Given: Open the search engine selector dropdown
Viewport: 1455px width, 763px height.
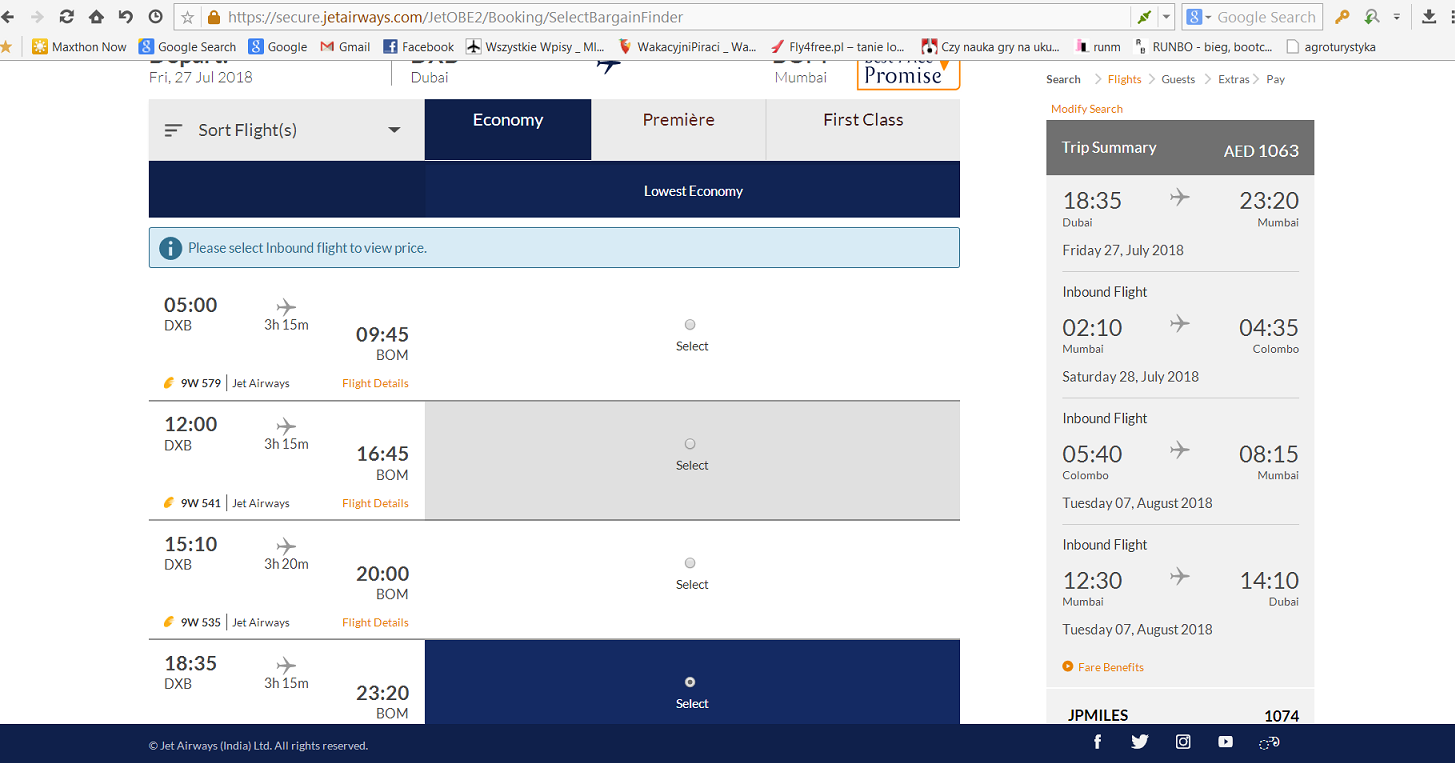Looking at the screenshot, I should tap(1199, 17).
